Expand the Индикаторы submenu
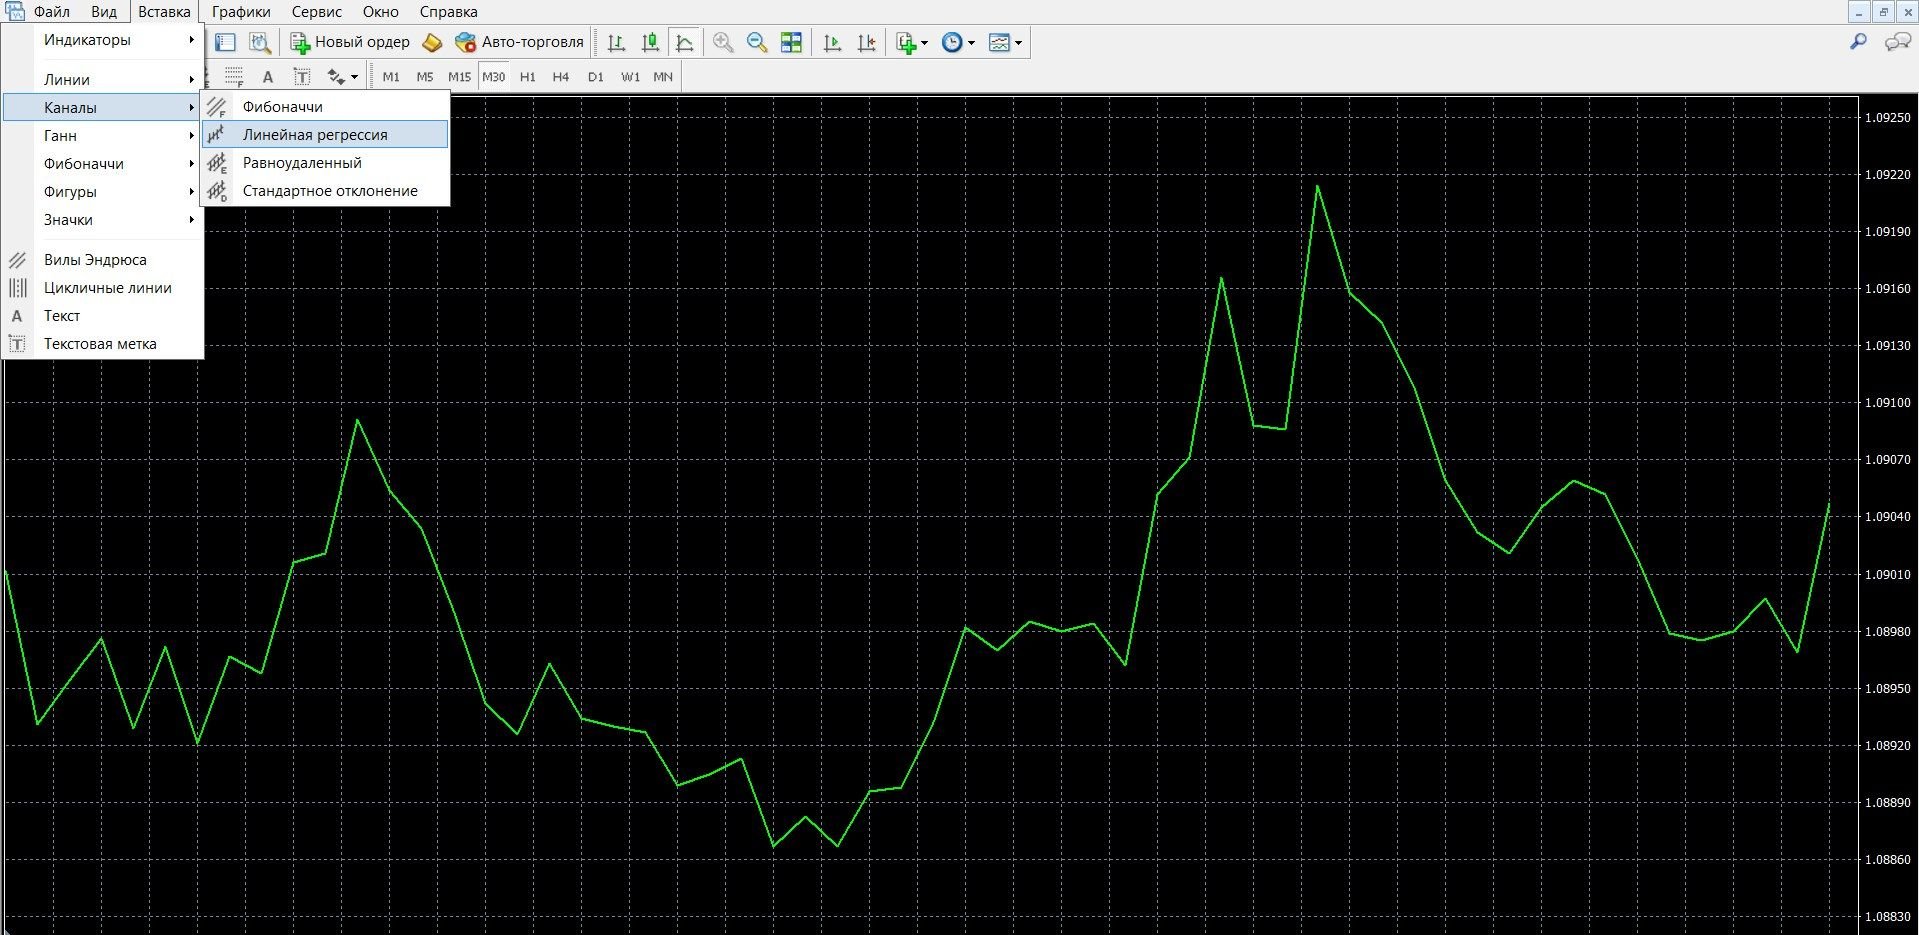 (103, 40)
